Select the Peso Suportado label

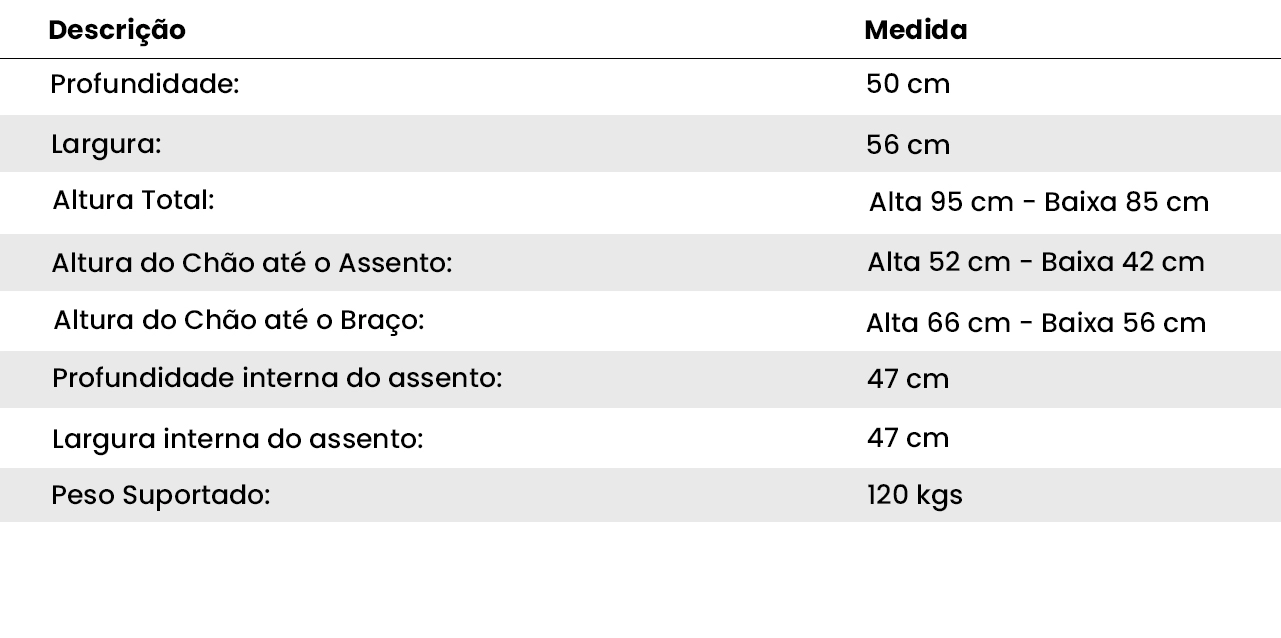point(161,495)
